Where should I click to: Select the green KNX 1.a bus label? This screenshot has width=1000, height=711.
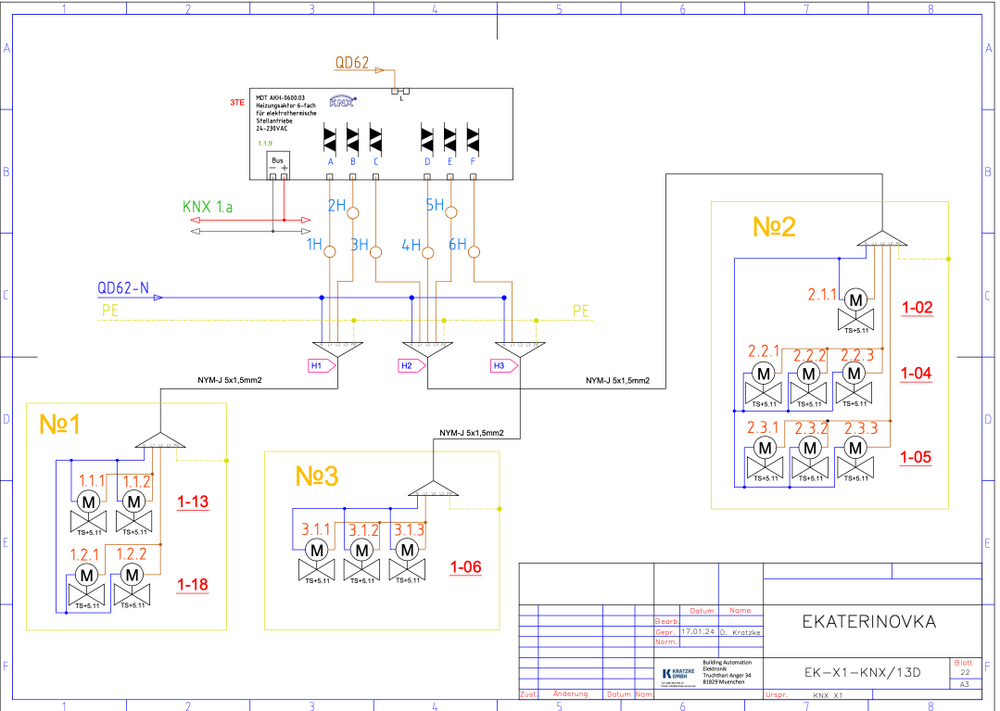pyautogui.click(x=207, y=207)
